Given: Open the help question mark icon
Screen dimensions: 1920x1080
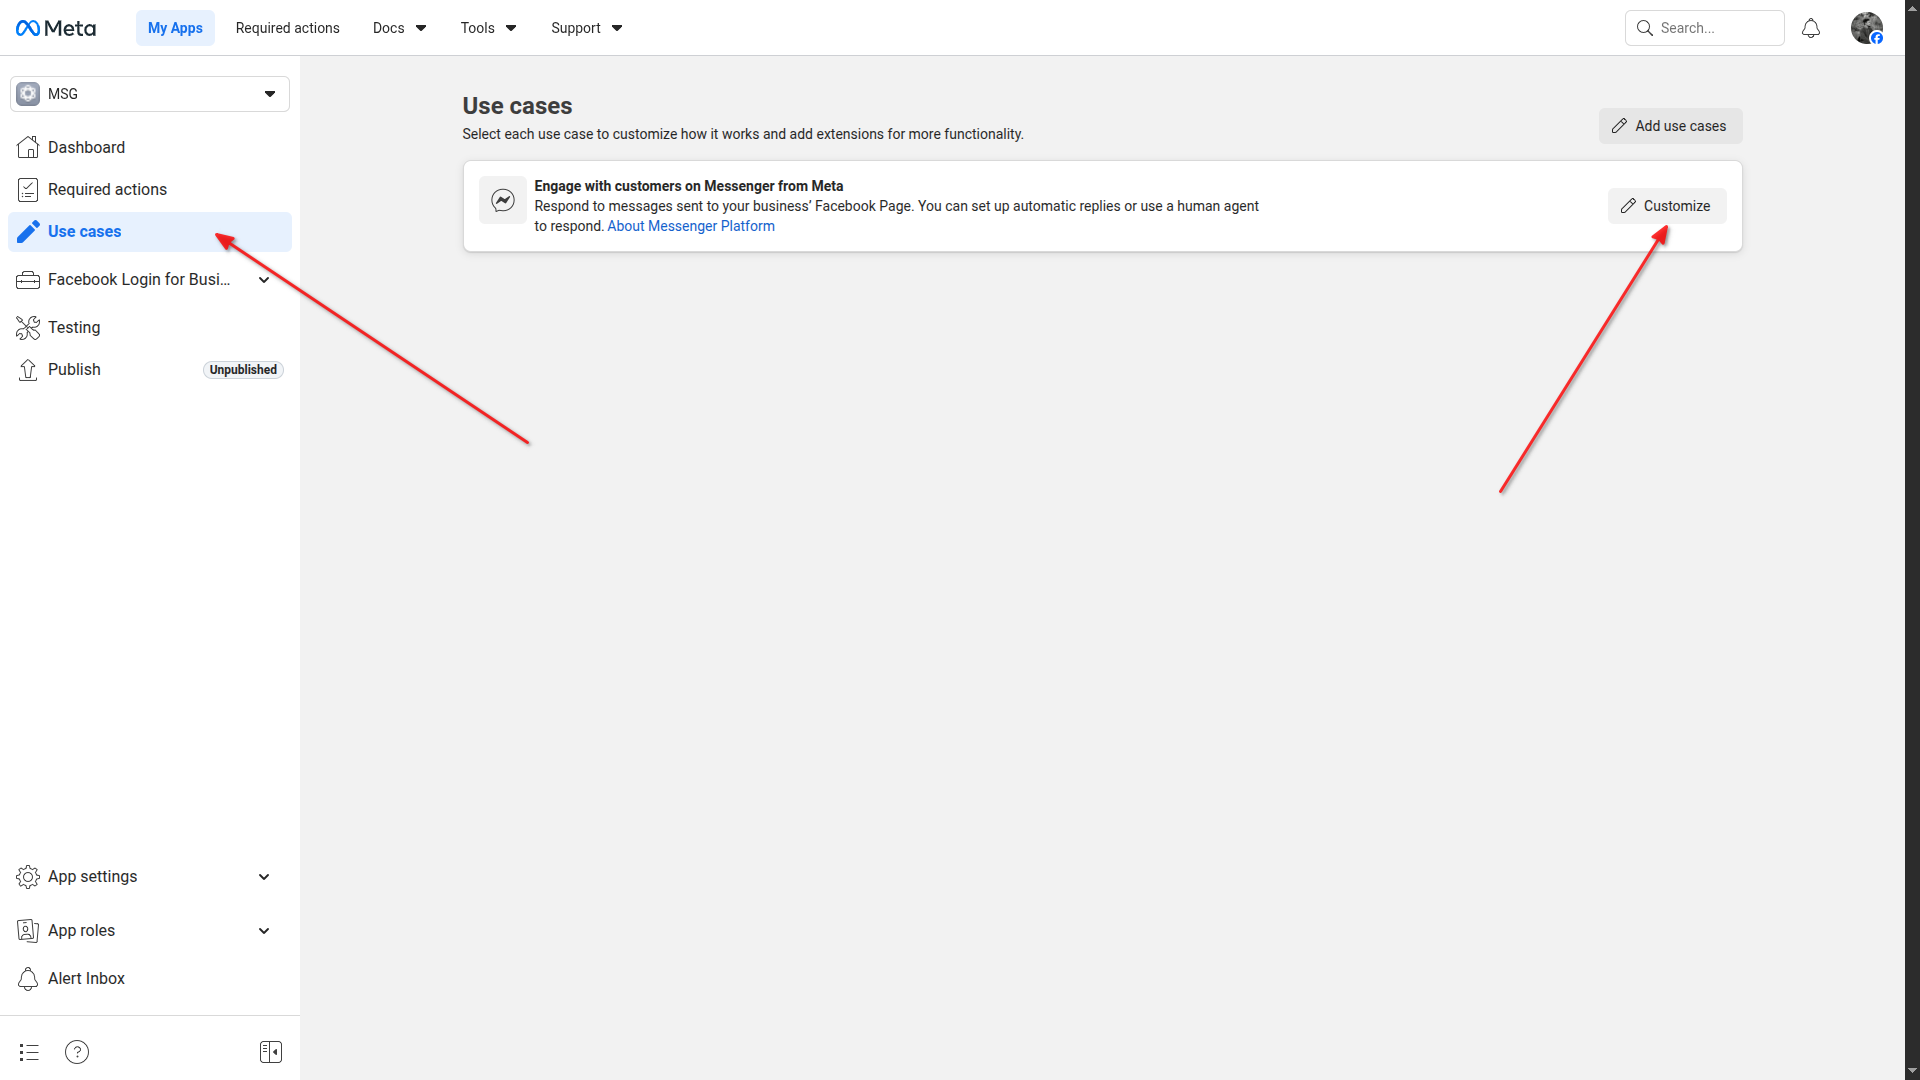Looking at the screenshot, I should (x=77, y=1052).
